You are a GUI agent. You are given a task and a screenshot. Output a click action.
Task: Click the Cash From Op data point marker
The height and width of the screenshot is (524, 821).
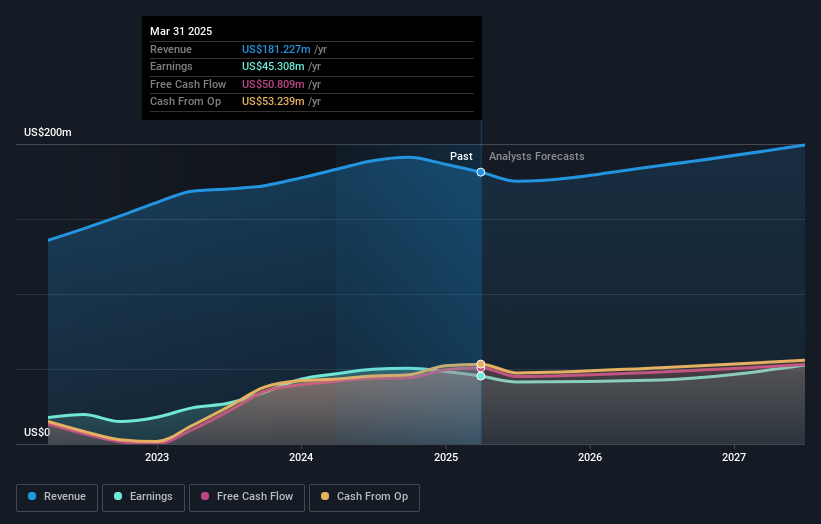[481, 364]
